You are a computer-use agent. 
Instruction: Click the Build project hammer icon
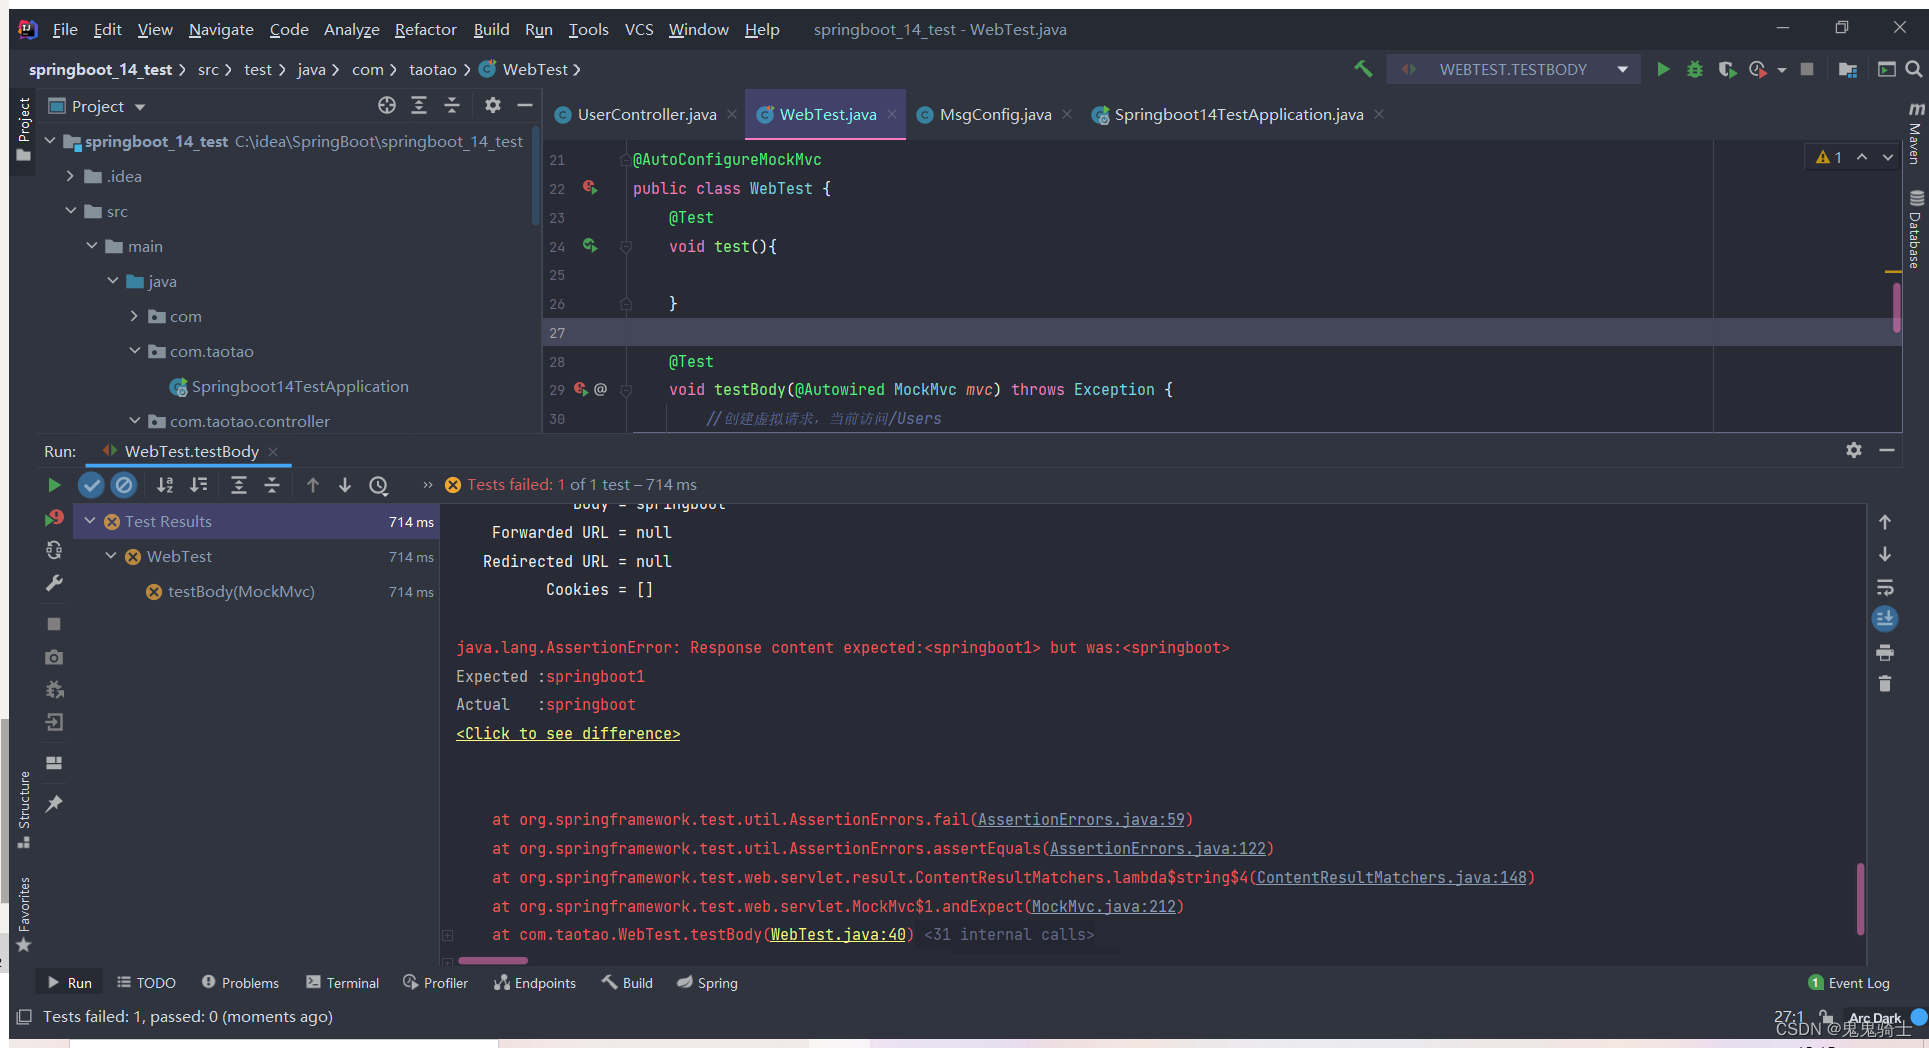pos(1363,69)
